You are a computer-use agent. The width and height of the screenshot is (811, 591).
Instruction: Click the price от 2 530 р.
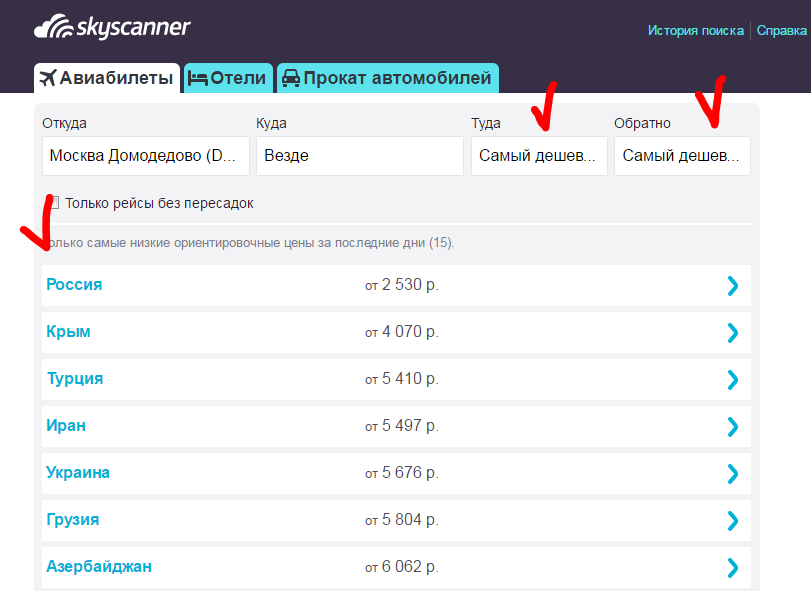point(402,285)
